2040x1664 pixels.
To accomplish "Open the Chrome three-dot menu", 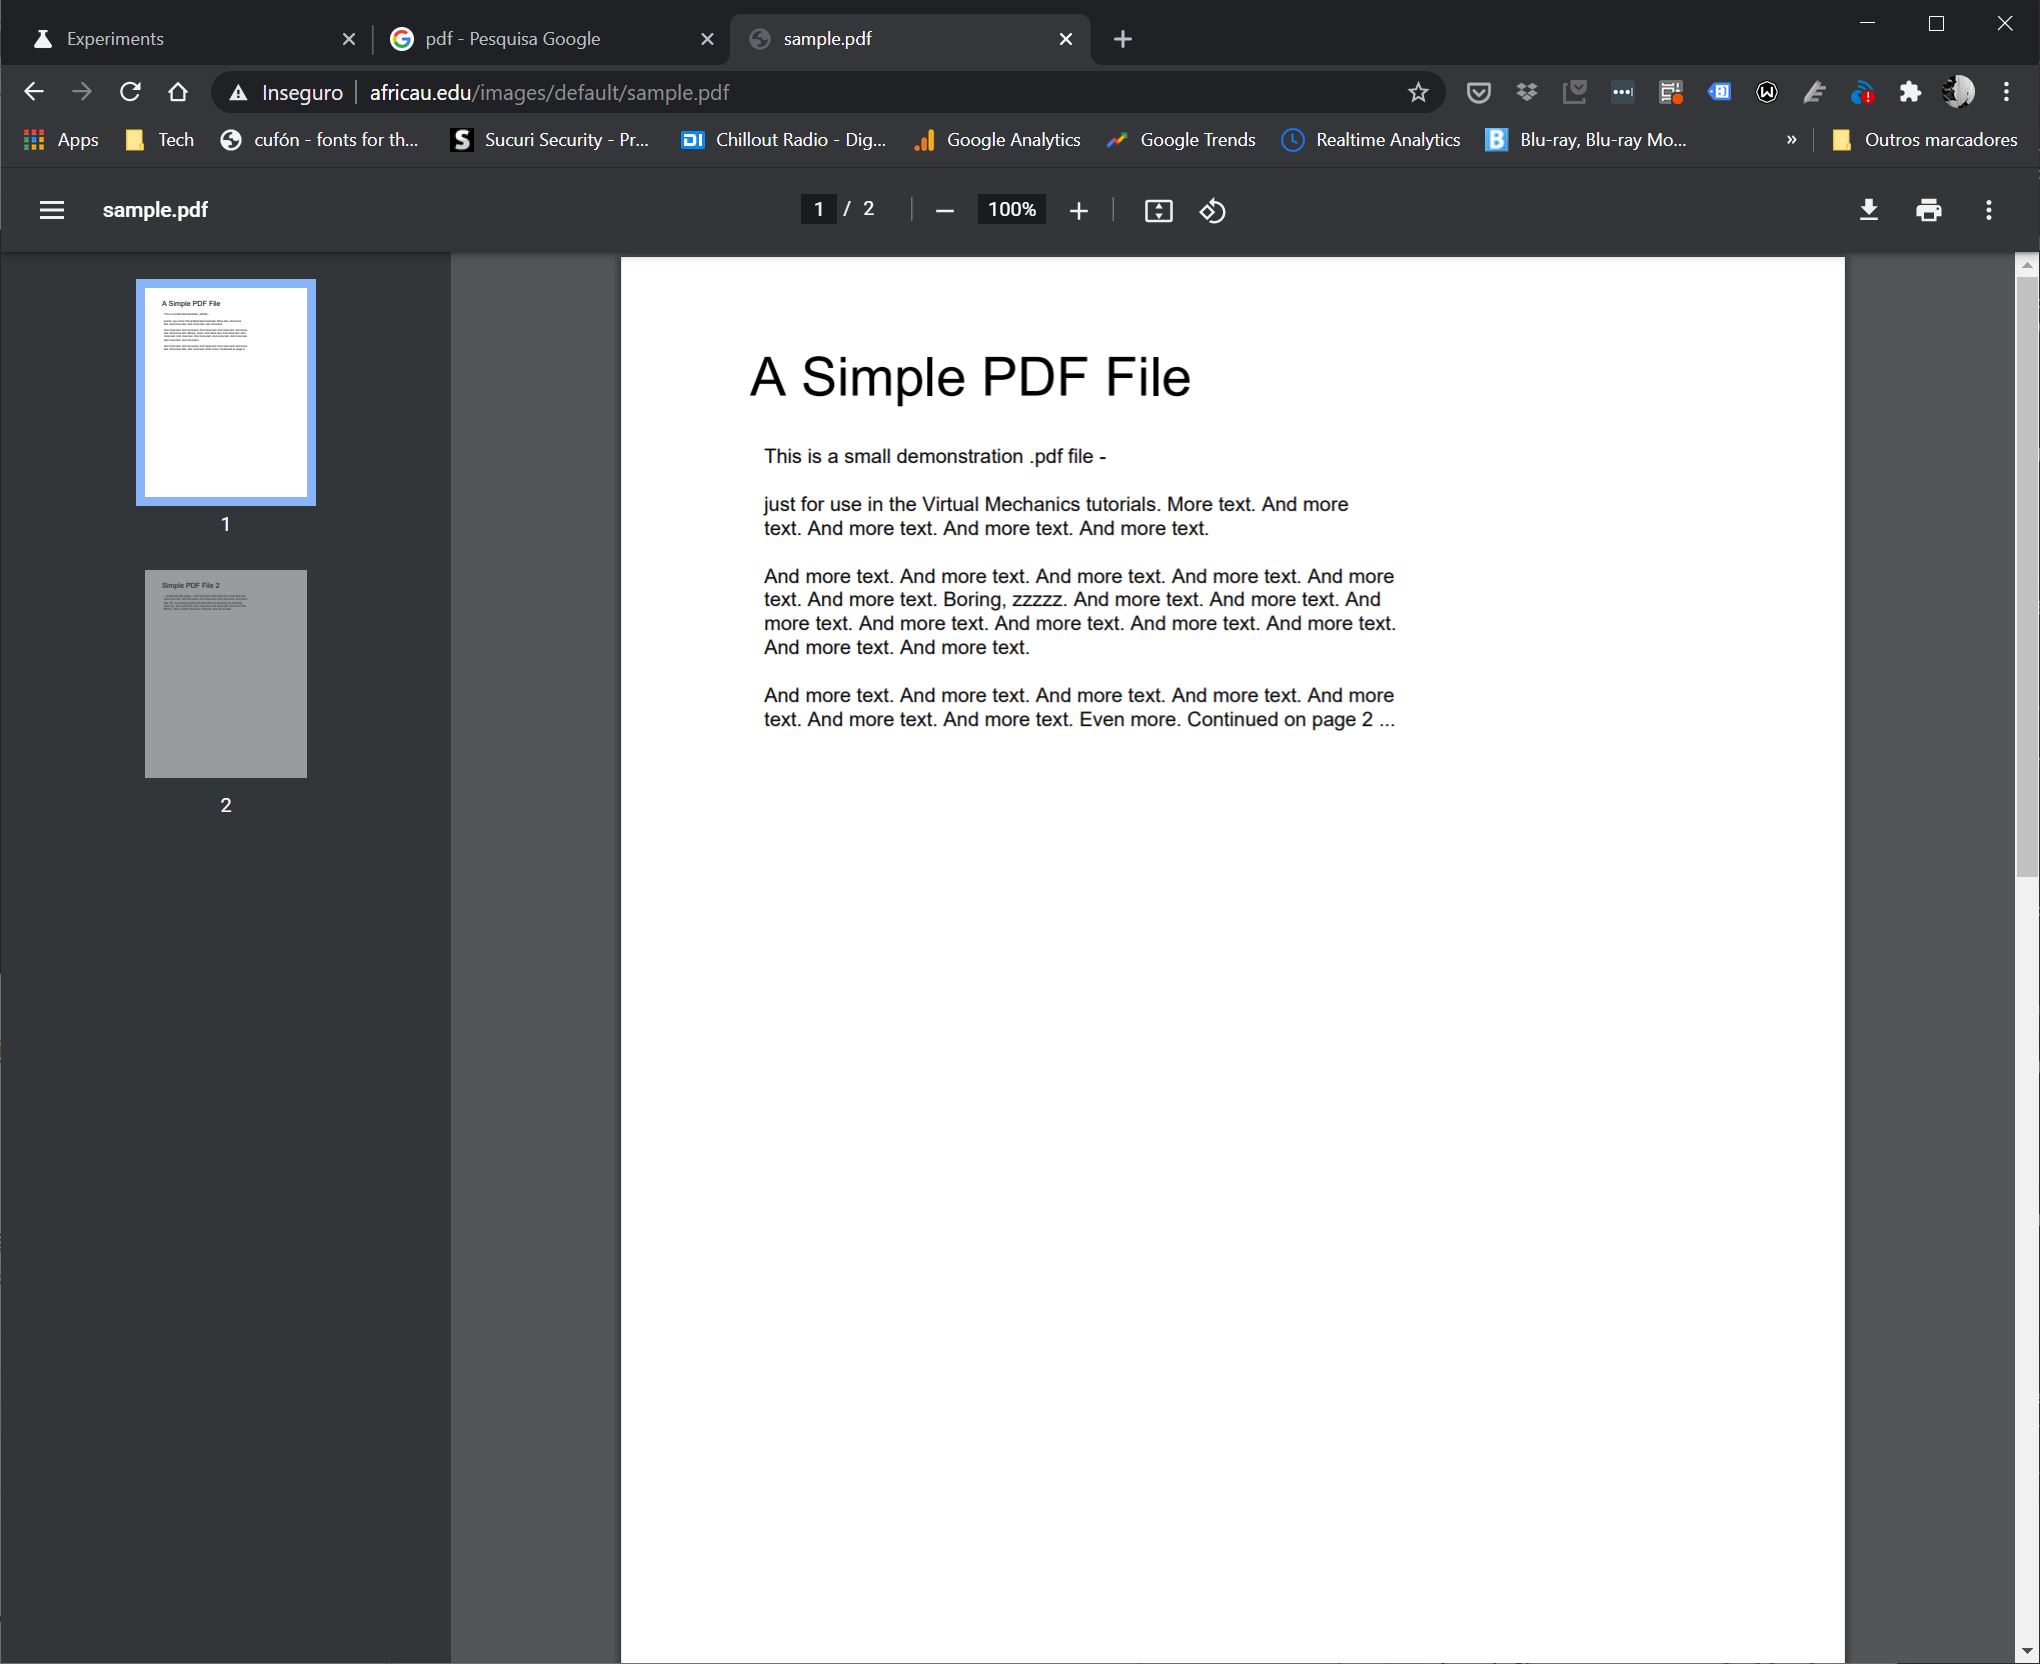I will pos(2006,92).
